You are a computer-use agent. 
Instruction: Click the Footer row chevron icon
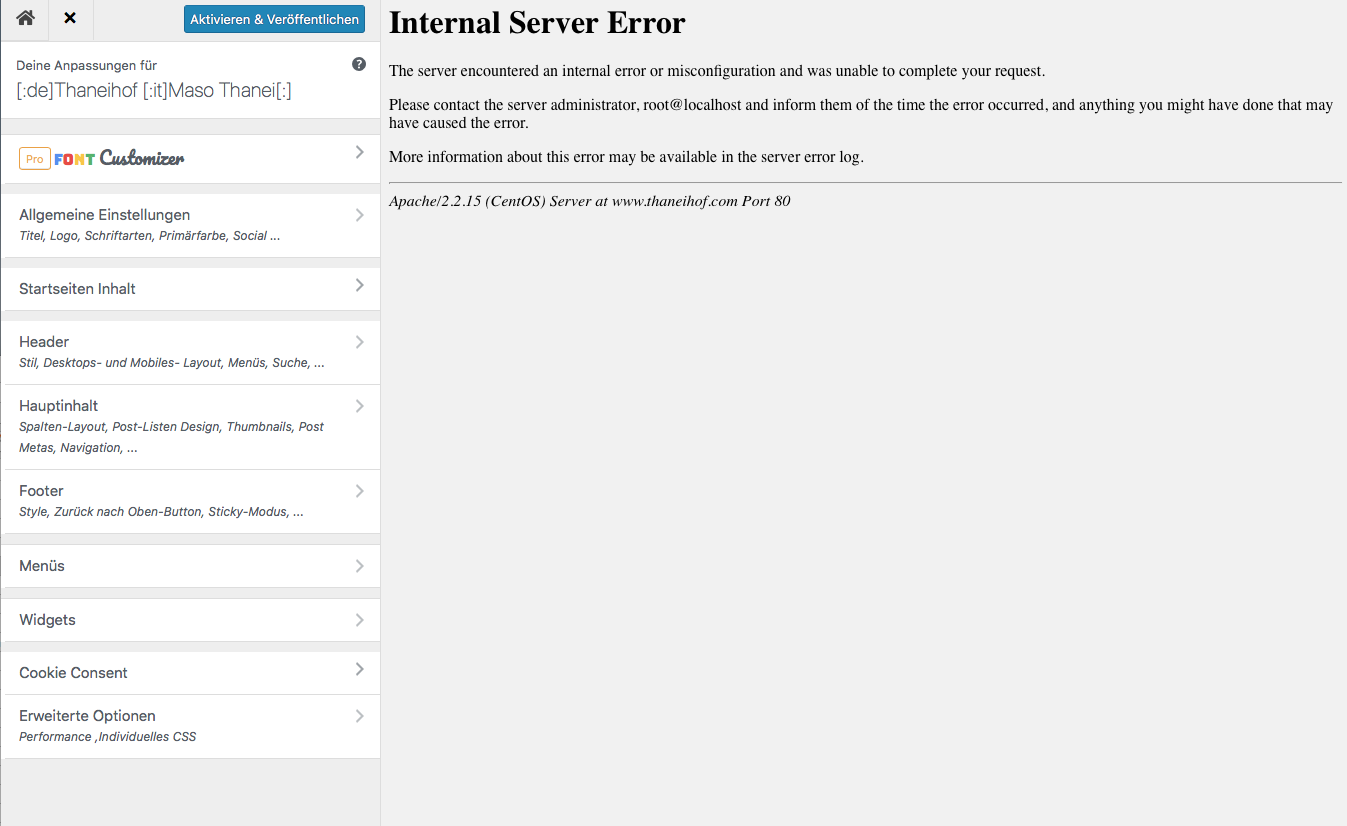[360, 491]
